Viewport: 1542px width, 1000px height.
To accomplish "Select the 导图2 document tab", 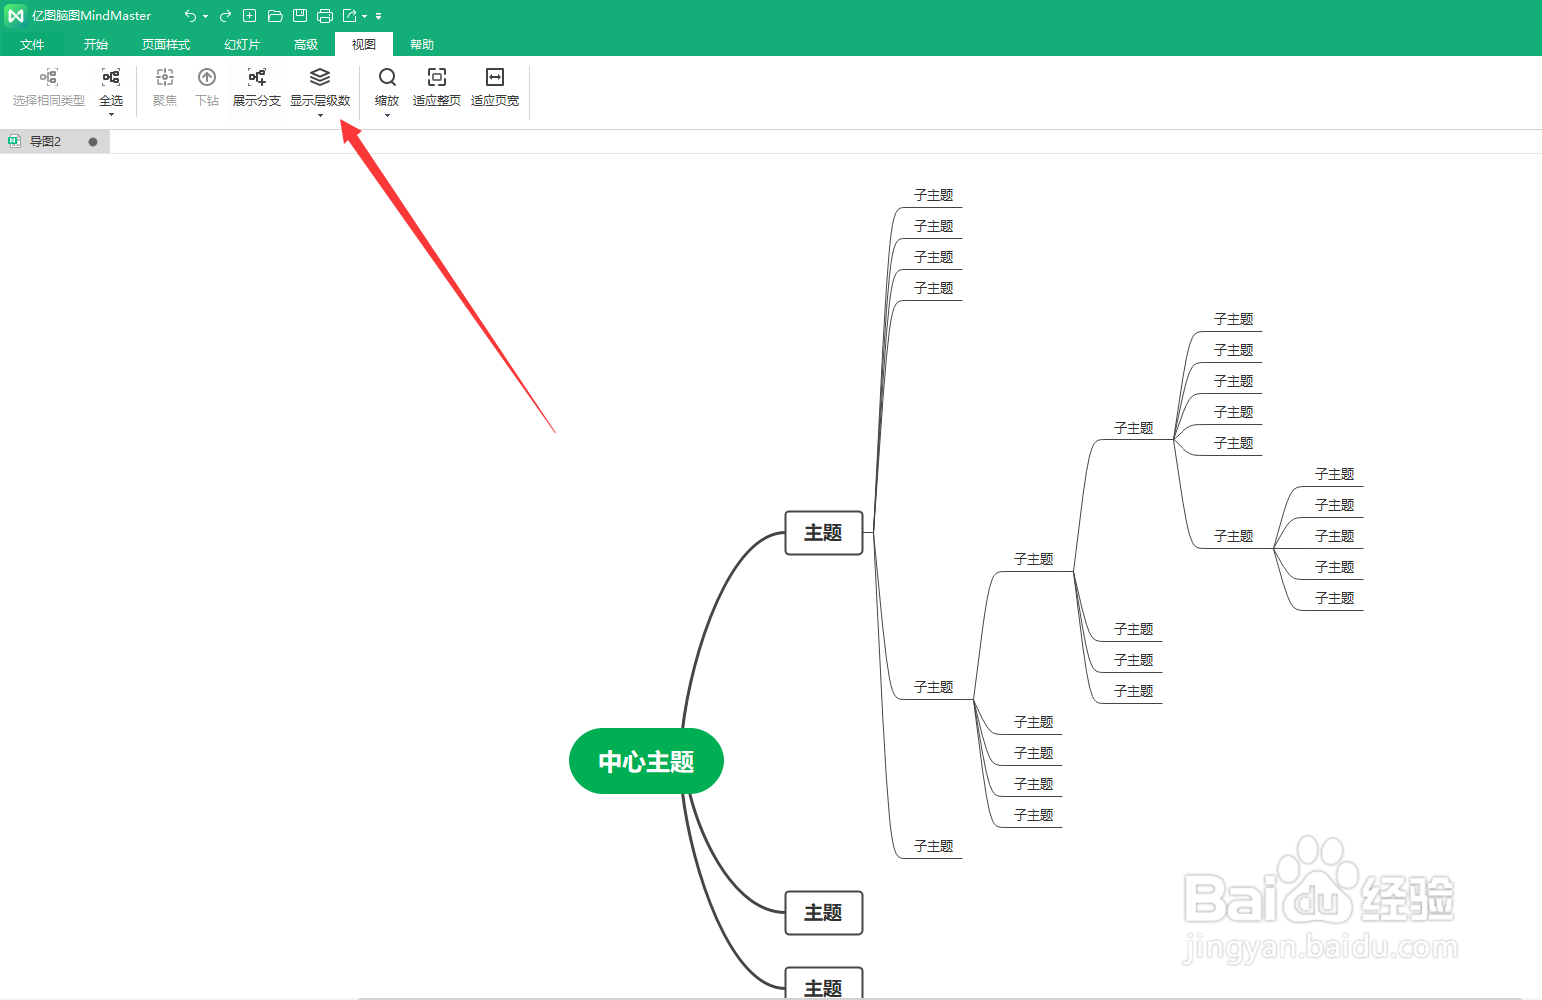I will tap(55, 142).
